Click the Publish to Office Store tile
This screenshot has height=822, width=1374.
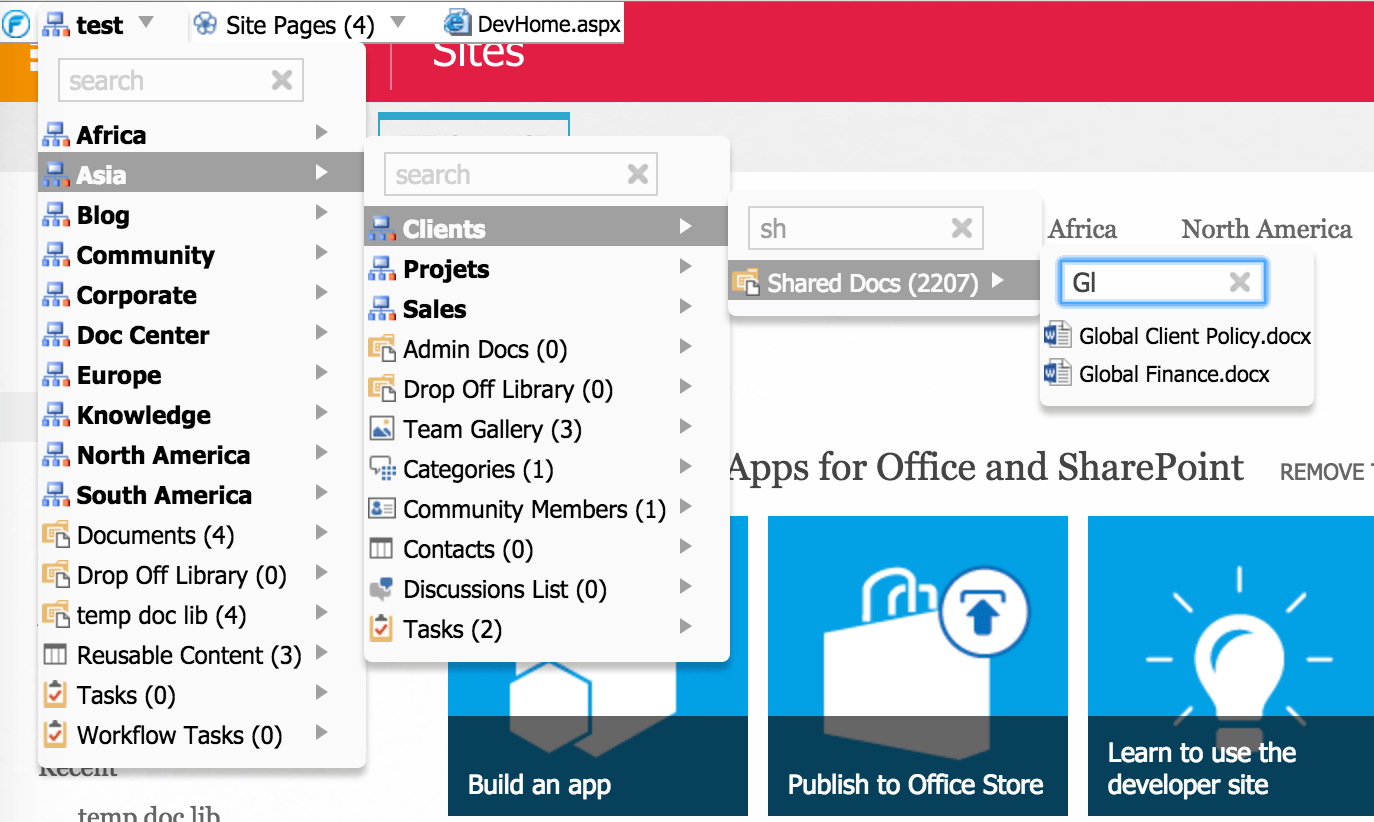coord(916,665)
